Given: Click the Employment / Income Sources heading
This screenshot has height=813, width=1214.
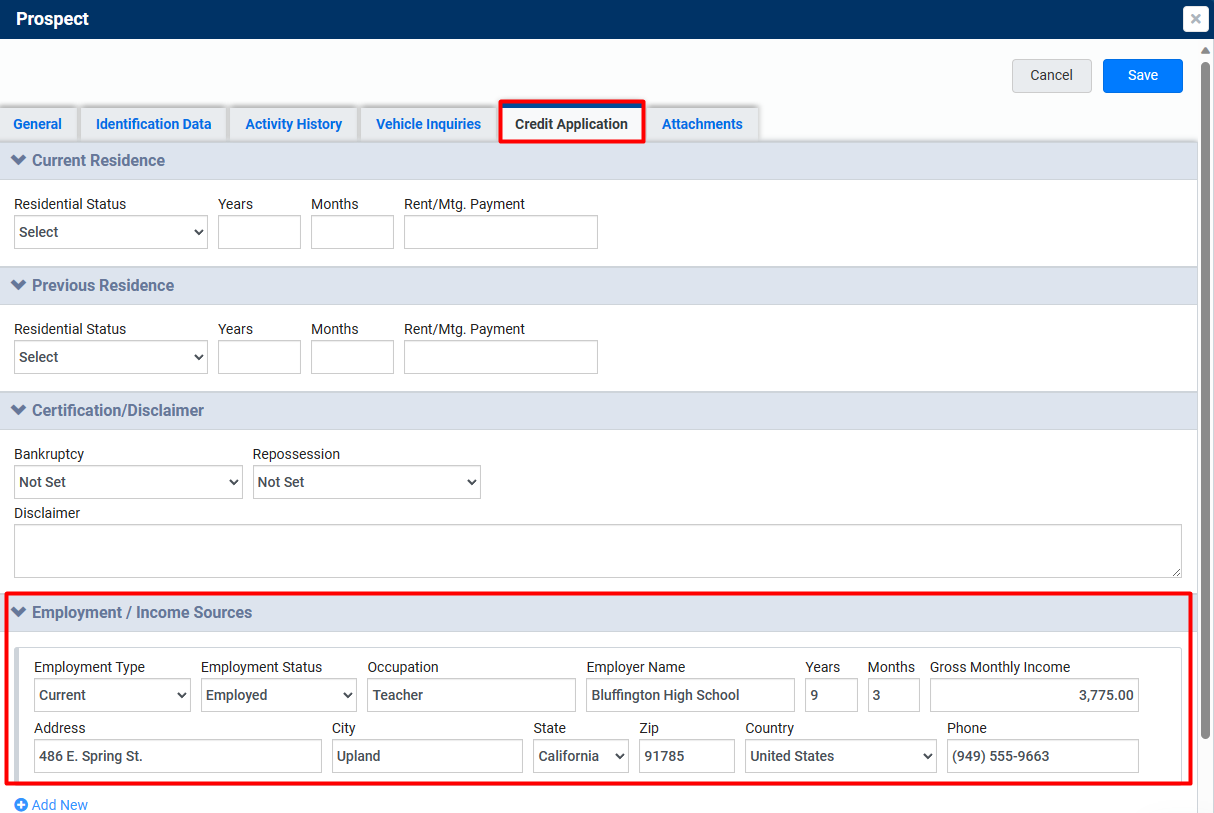Looking at the screenshot, I should click(x=142, y=612).
